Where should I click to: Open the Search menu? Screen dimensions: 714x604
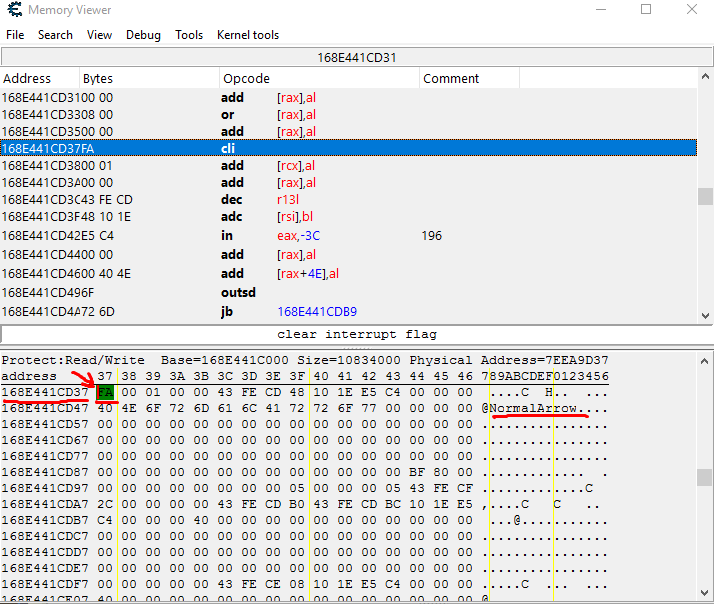pyautogui.click(x=55, y=35)
